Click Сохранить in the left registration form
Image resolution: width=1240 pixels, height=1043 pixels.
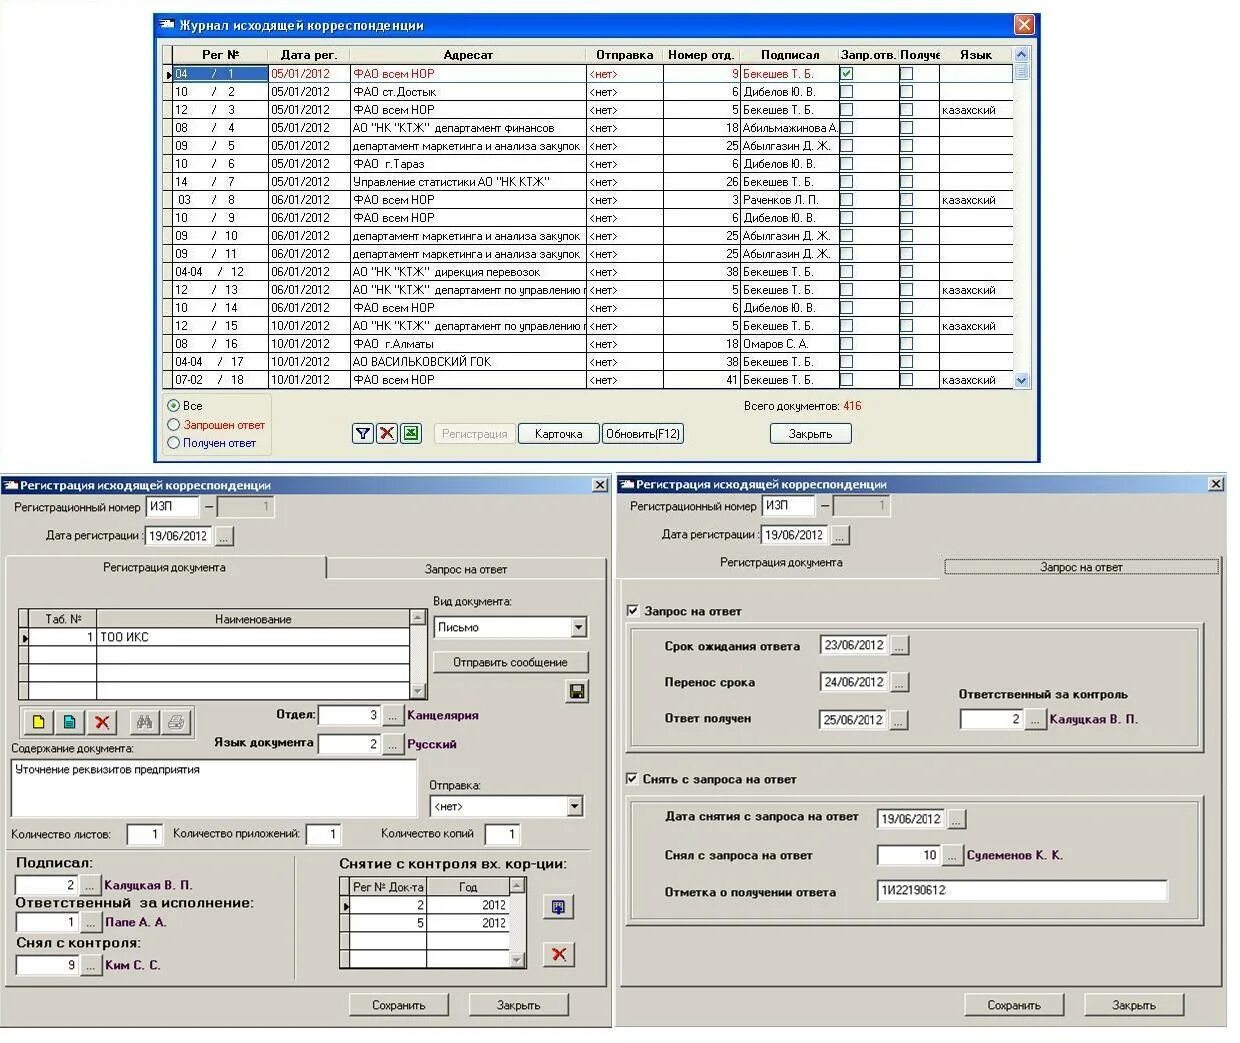(x=399, y=1005)
